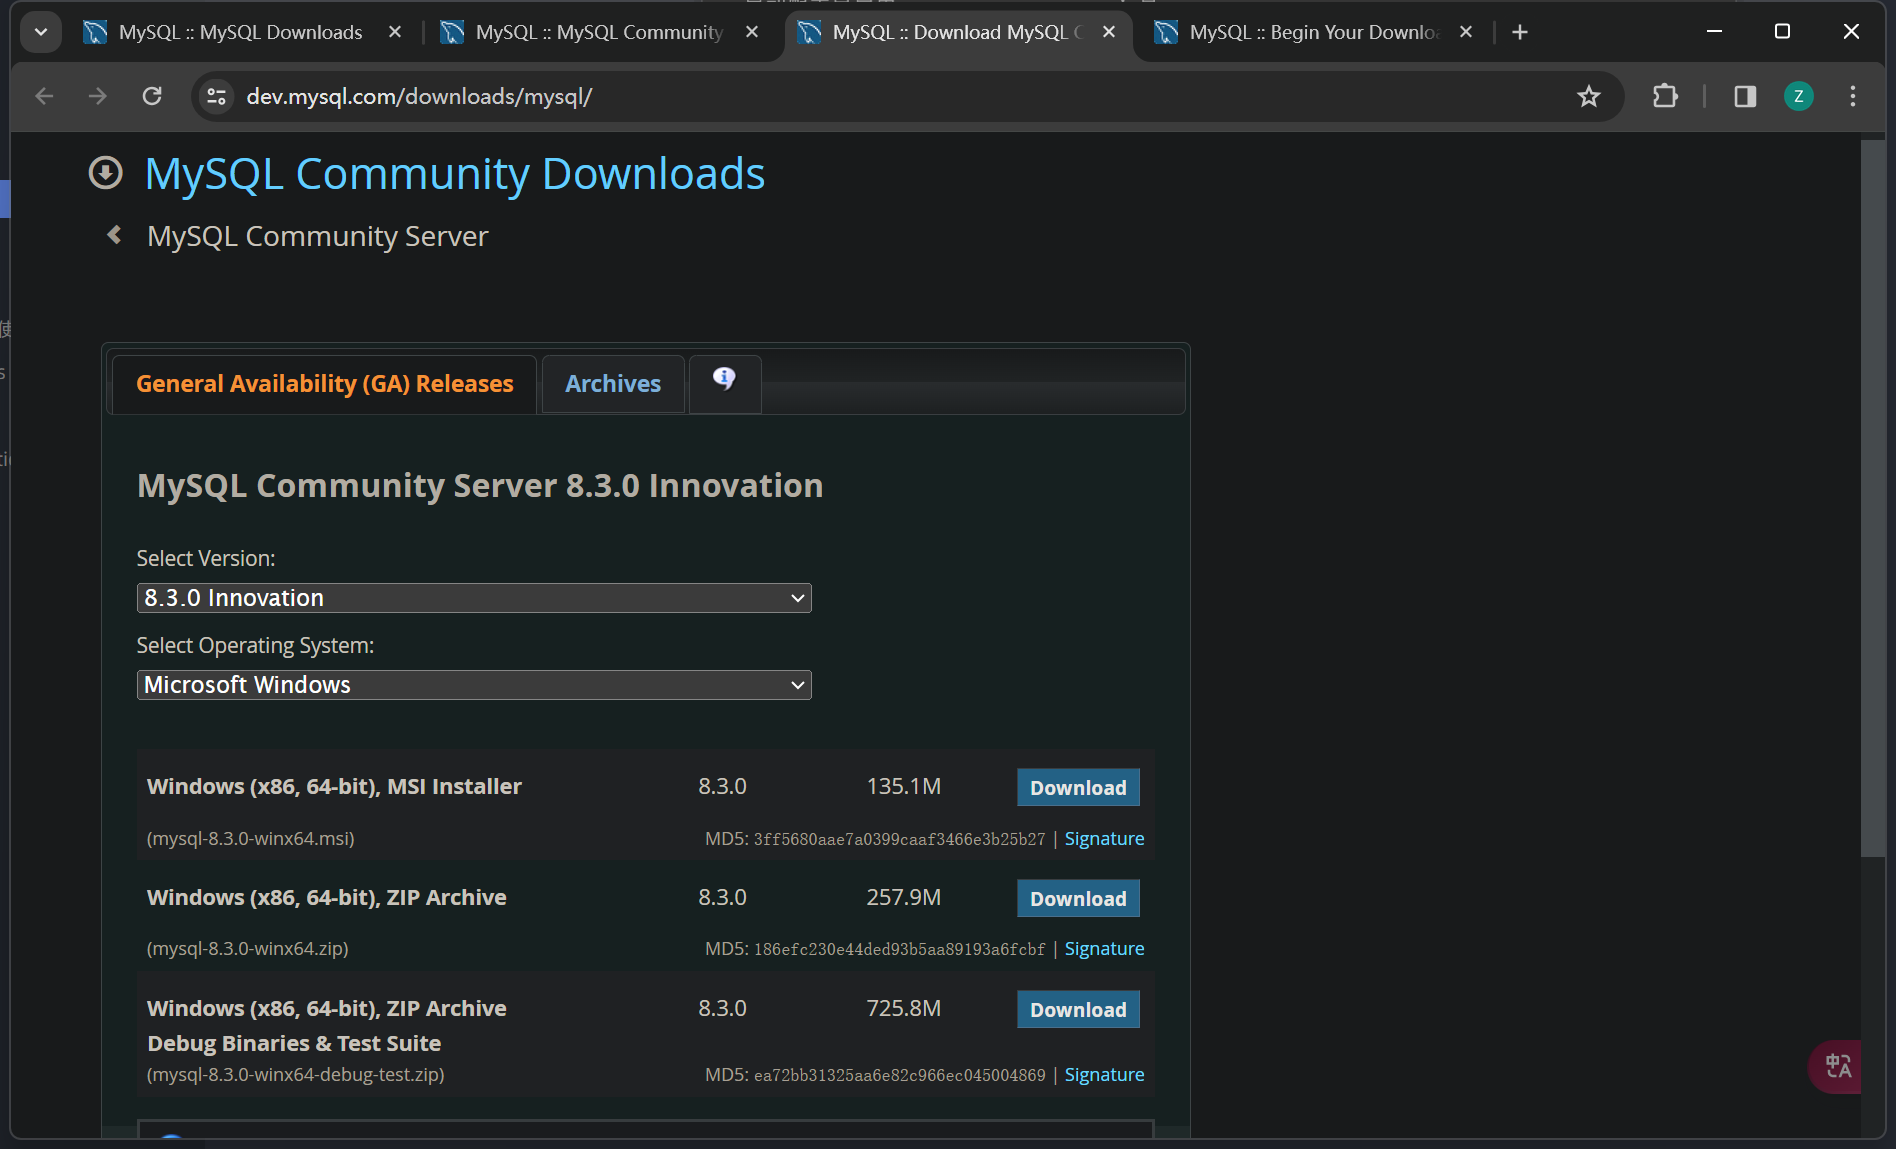Open the tab search dropdown arrow
Viewport: 1896px width, 1149px height.
click(41, 32)
